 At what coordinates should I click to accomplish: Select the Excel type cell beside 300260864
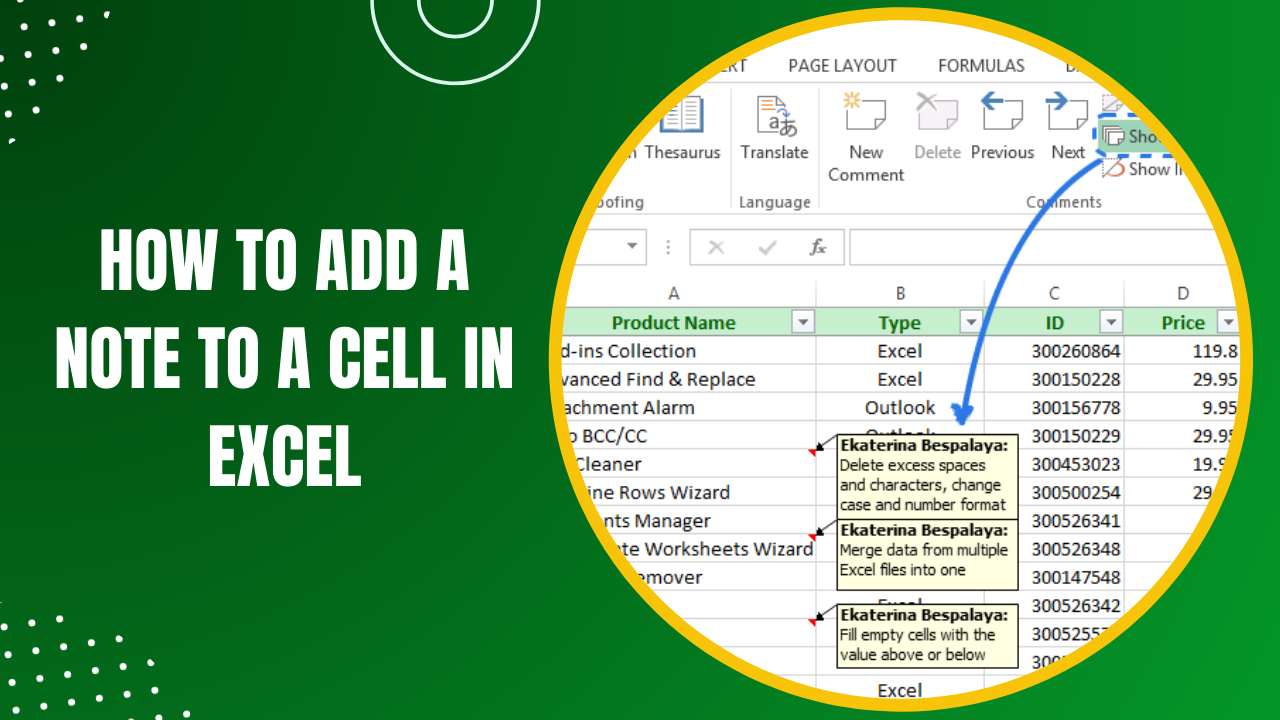coord(900,351)
